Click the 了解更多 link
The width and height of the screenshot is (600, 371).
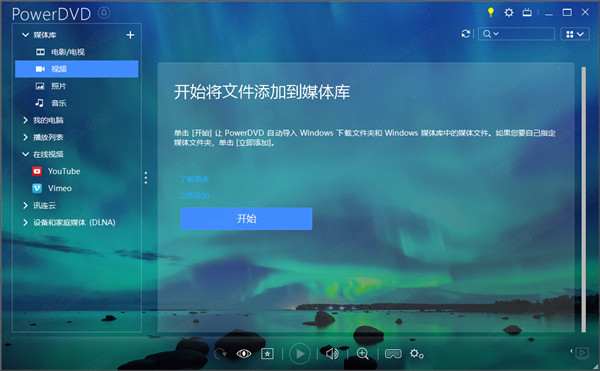pyautogui.click(x=194, y=179)
